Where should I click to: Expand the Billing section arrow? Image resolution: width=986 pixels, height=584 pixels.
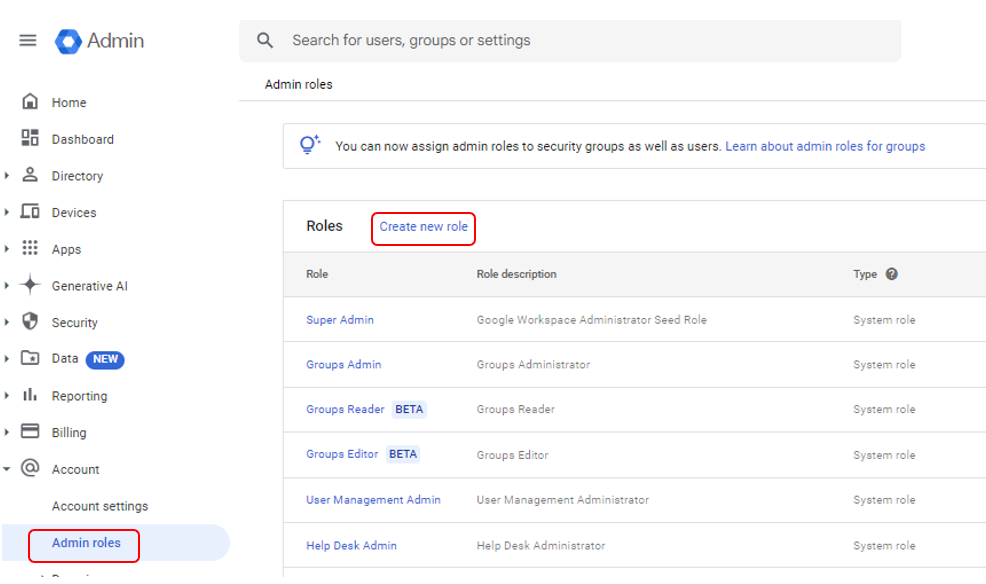6,432
